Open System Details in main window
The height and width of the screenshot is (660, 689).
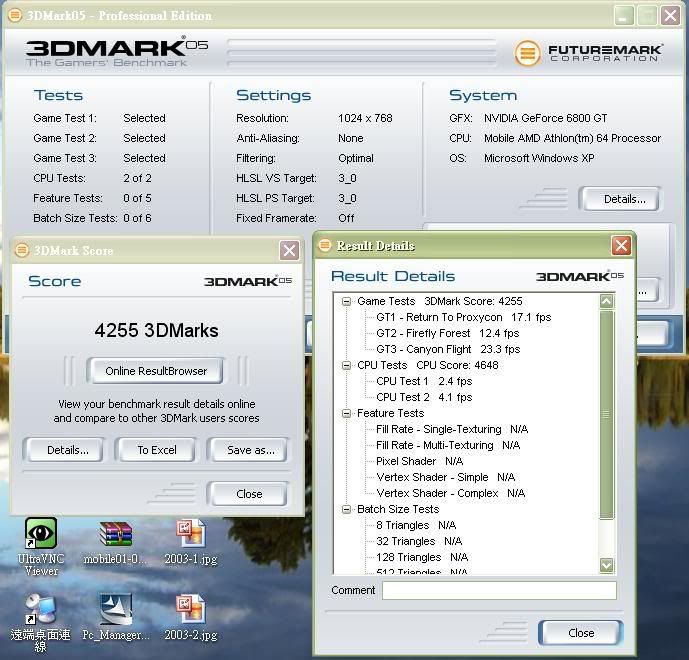click(x=619, y=199)
